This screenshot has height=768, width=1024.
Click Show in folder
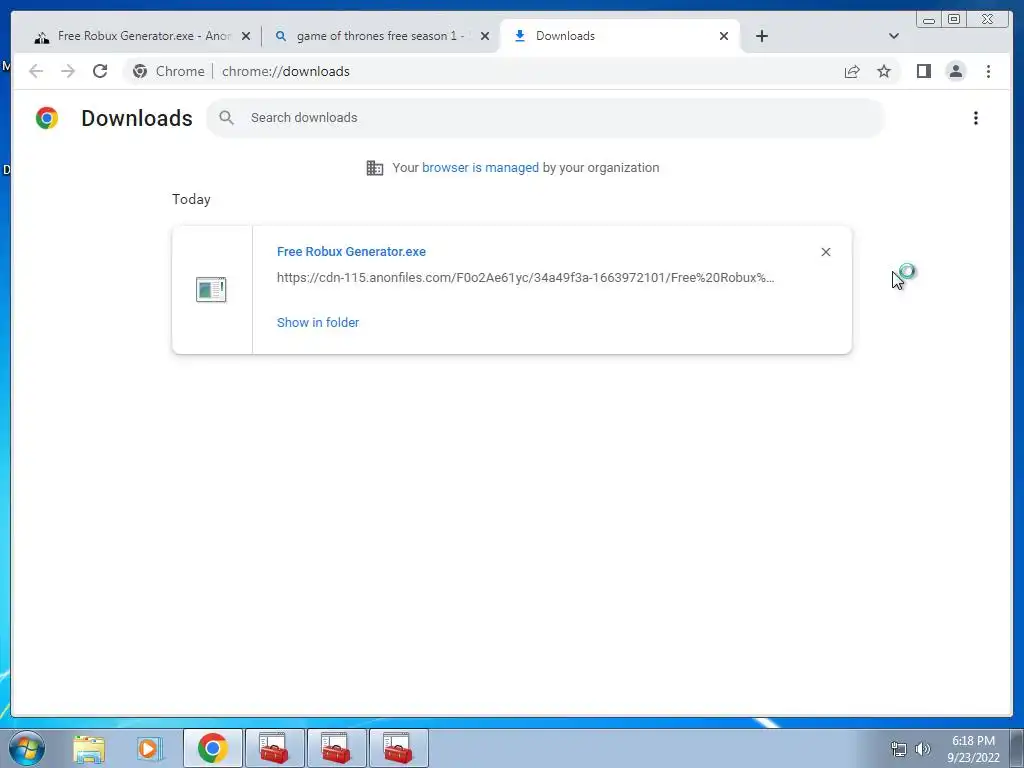[x=318, y=323]
